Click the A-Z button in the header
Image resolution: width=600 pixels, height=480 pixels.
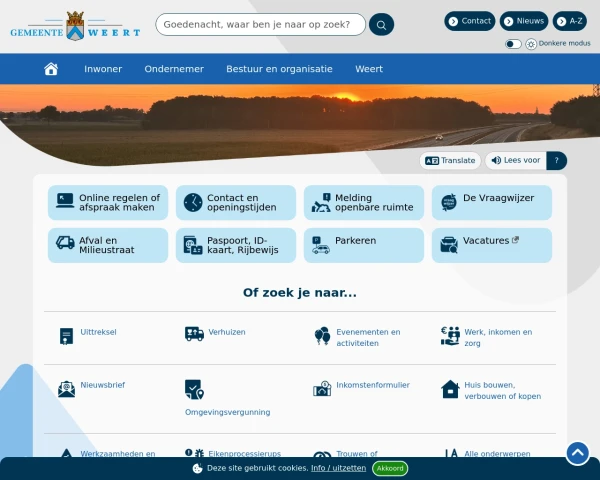tap(569, 21)
